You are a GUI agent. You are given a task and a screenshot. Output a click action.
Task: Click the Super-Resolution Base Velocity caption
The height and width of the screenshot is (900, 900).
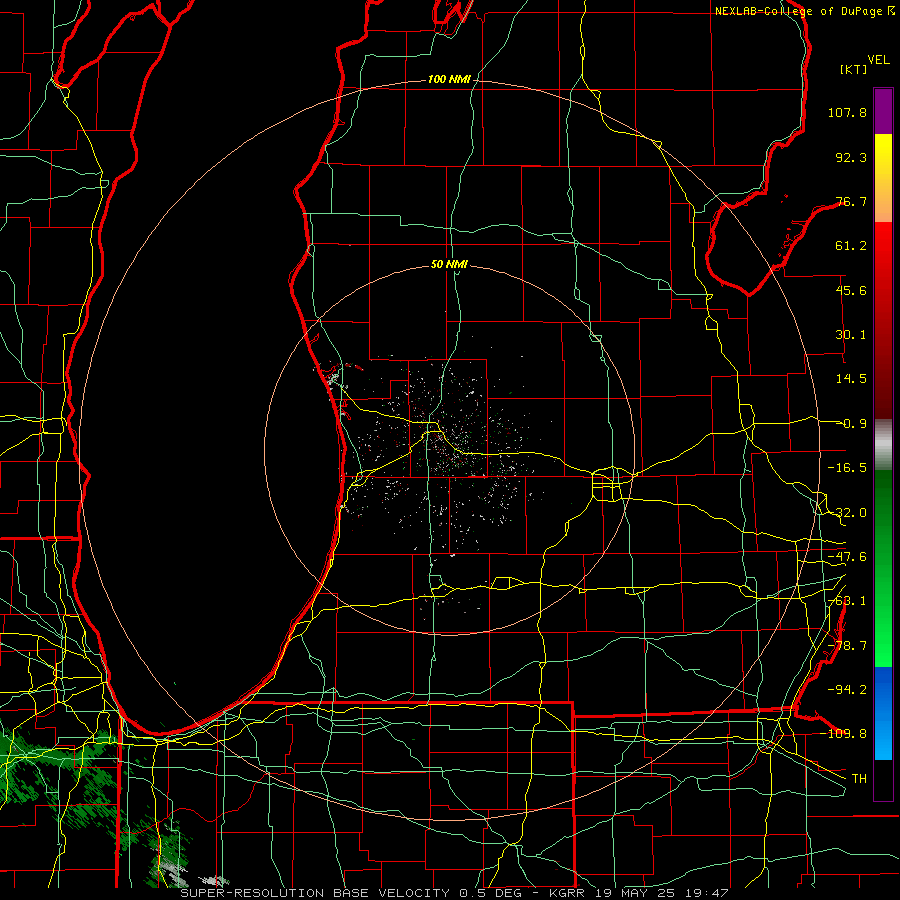pyautogui.click(x=455, y=893)
